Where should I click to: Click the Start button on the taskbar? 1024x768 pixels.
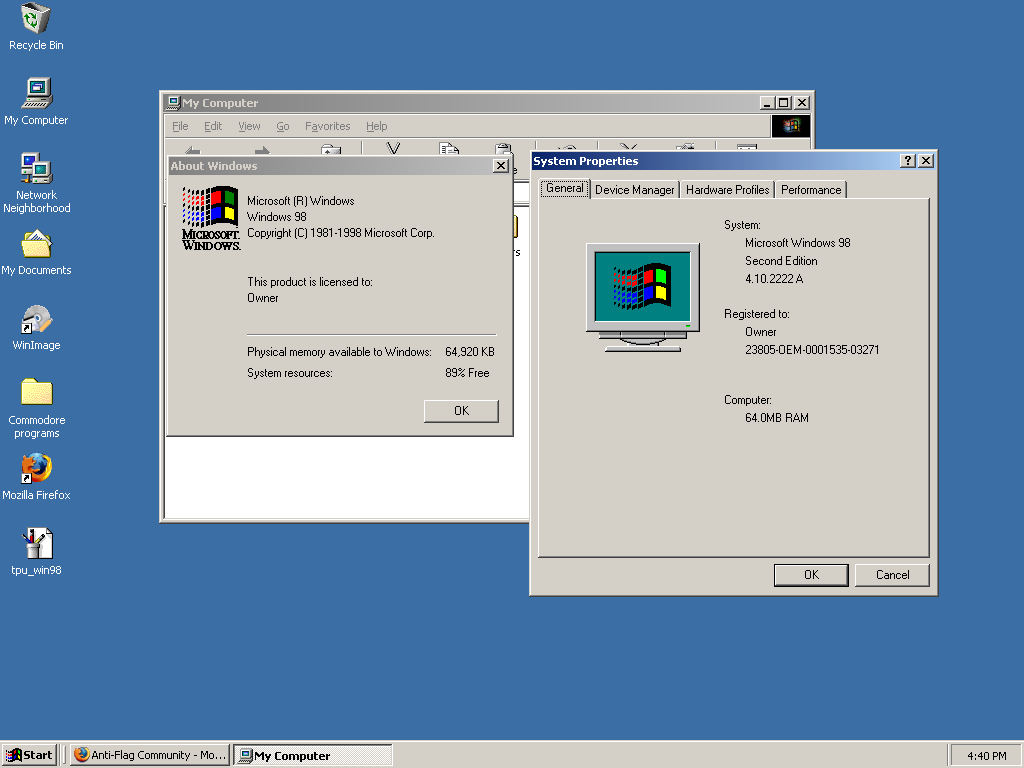(x=30, y=755)
